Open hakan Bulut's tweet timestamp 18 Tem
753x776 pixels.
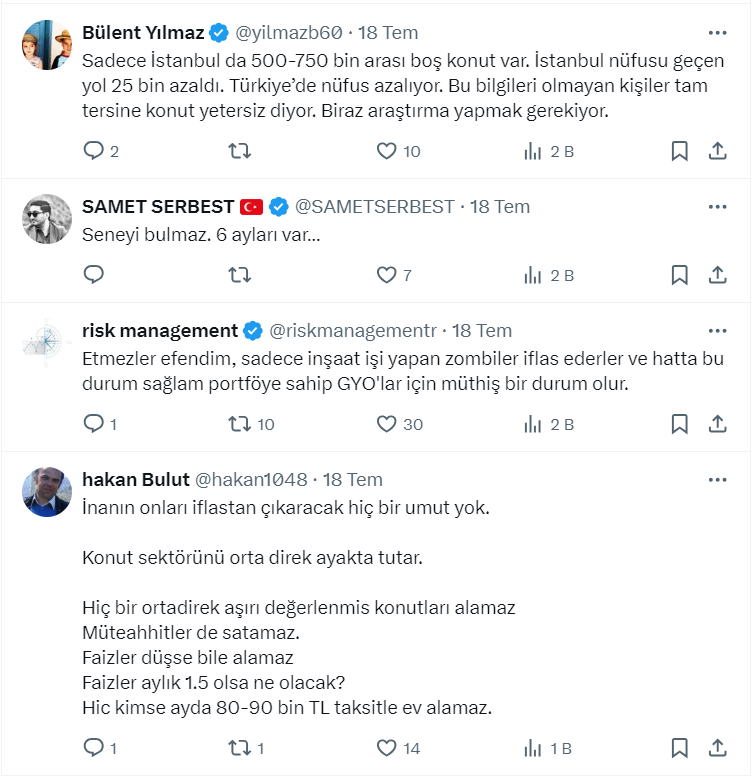click(353, 480)
